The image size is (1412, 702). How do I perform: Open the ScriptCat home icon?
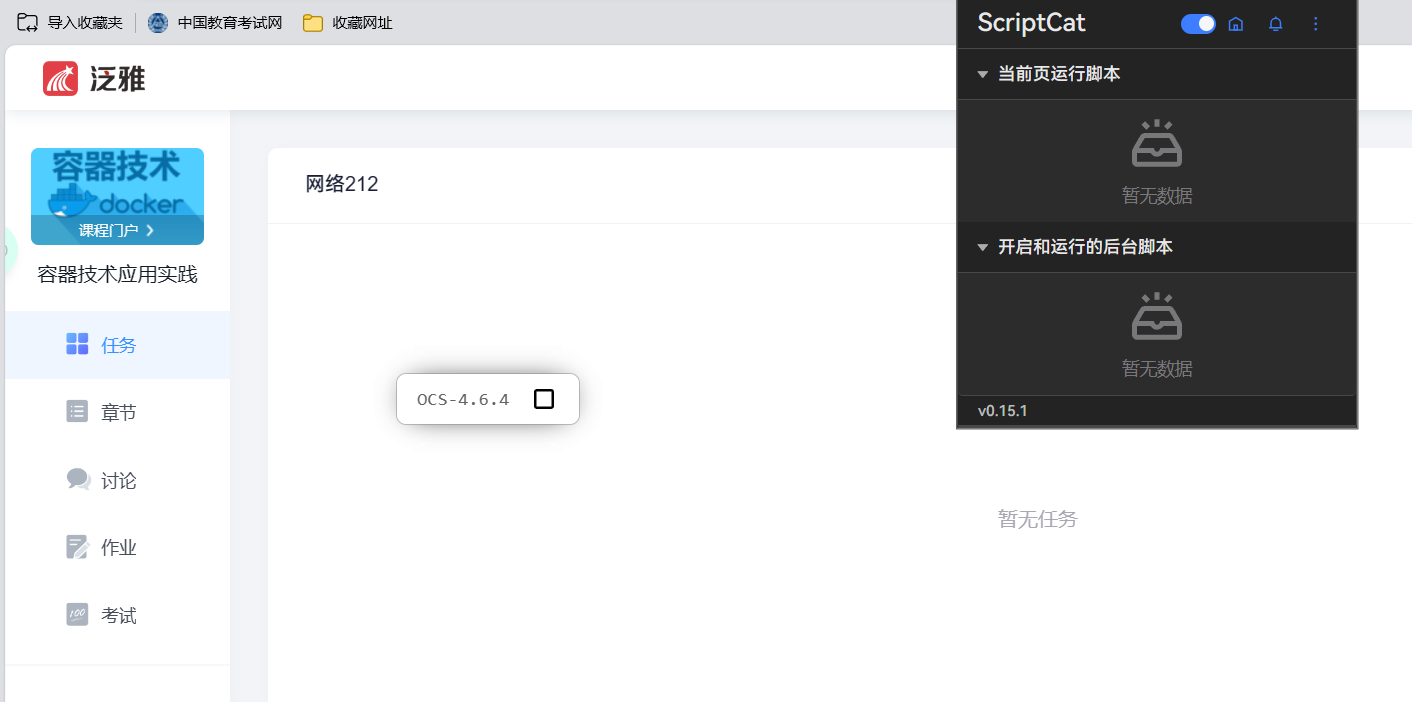point(1236,23)
